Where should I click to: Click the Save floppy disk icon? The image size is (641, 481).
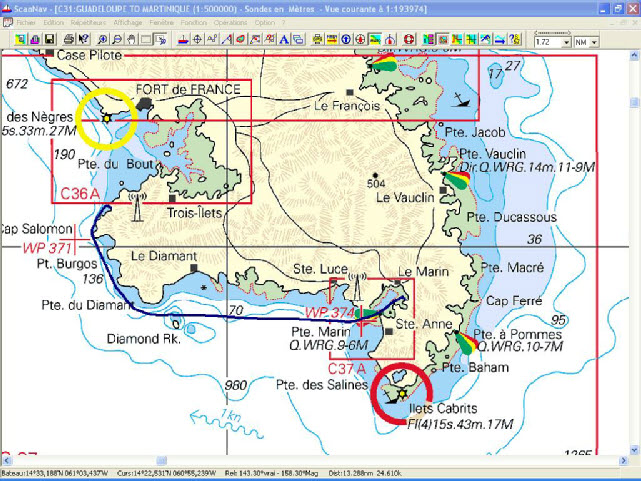[x=49, y=41]
